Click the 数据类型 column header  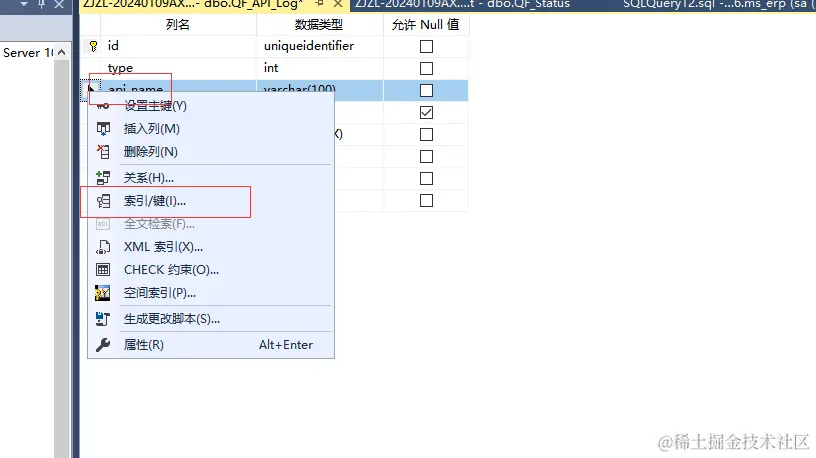319,25
